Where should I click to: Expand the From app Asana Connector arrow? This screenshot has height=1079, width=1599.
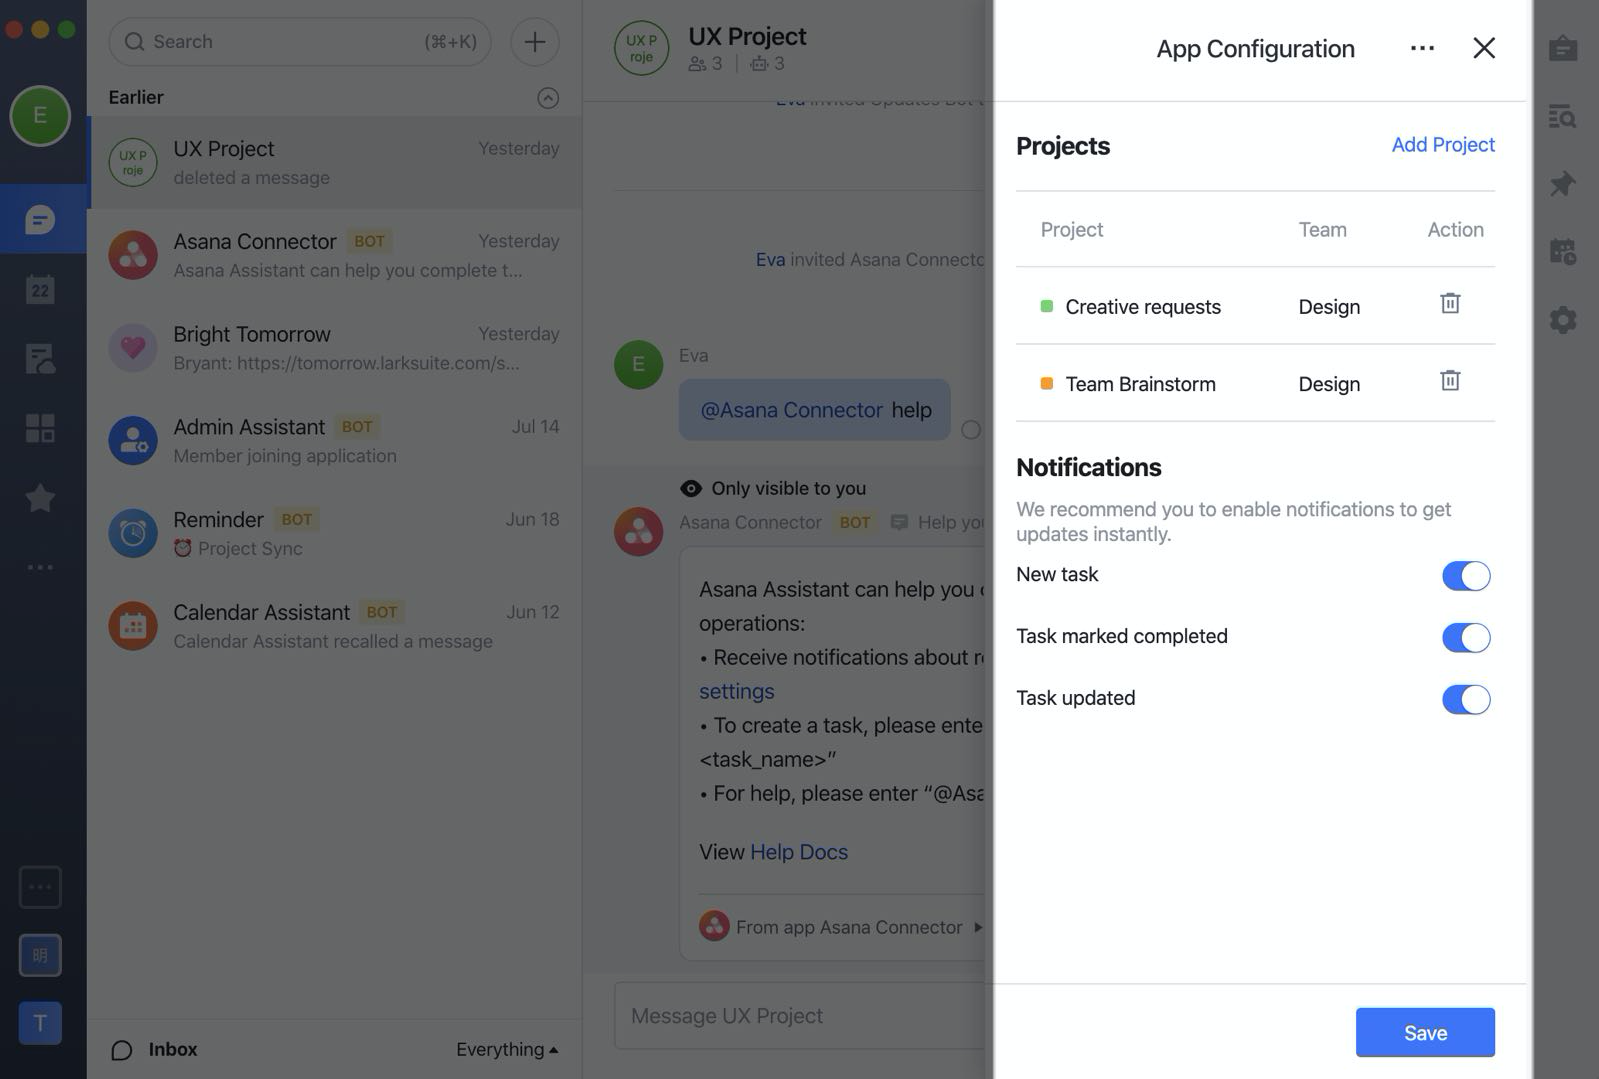978,927
